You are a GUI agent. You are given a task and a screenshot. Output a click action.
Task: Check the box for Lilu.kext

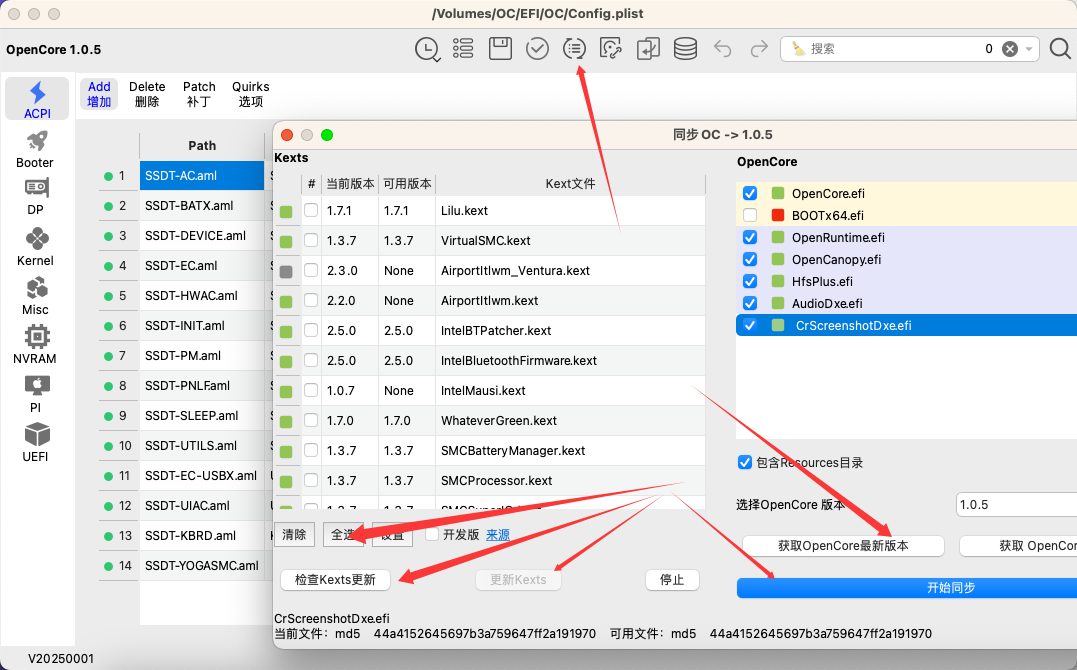click(x=311, y=211)
